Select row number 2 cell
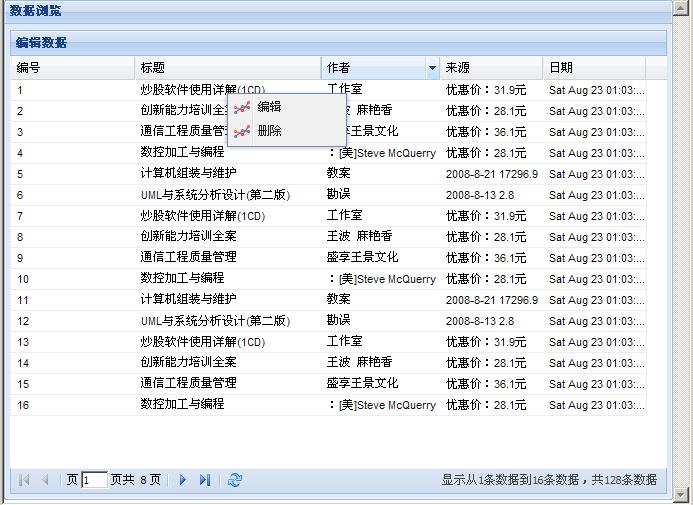Image resolution: width=693 pixels, height=505 pixels. point(20,111)
